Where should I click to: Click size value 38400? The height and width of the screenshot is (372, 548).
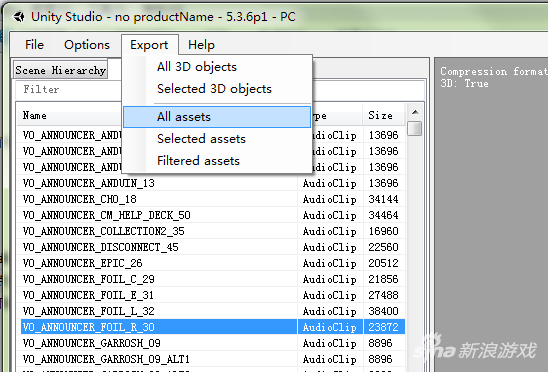point(383,311)
